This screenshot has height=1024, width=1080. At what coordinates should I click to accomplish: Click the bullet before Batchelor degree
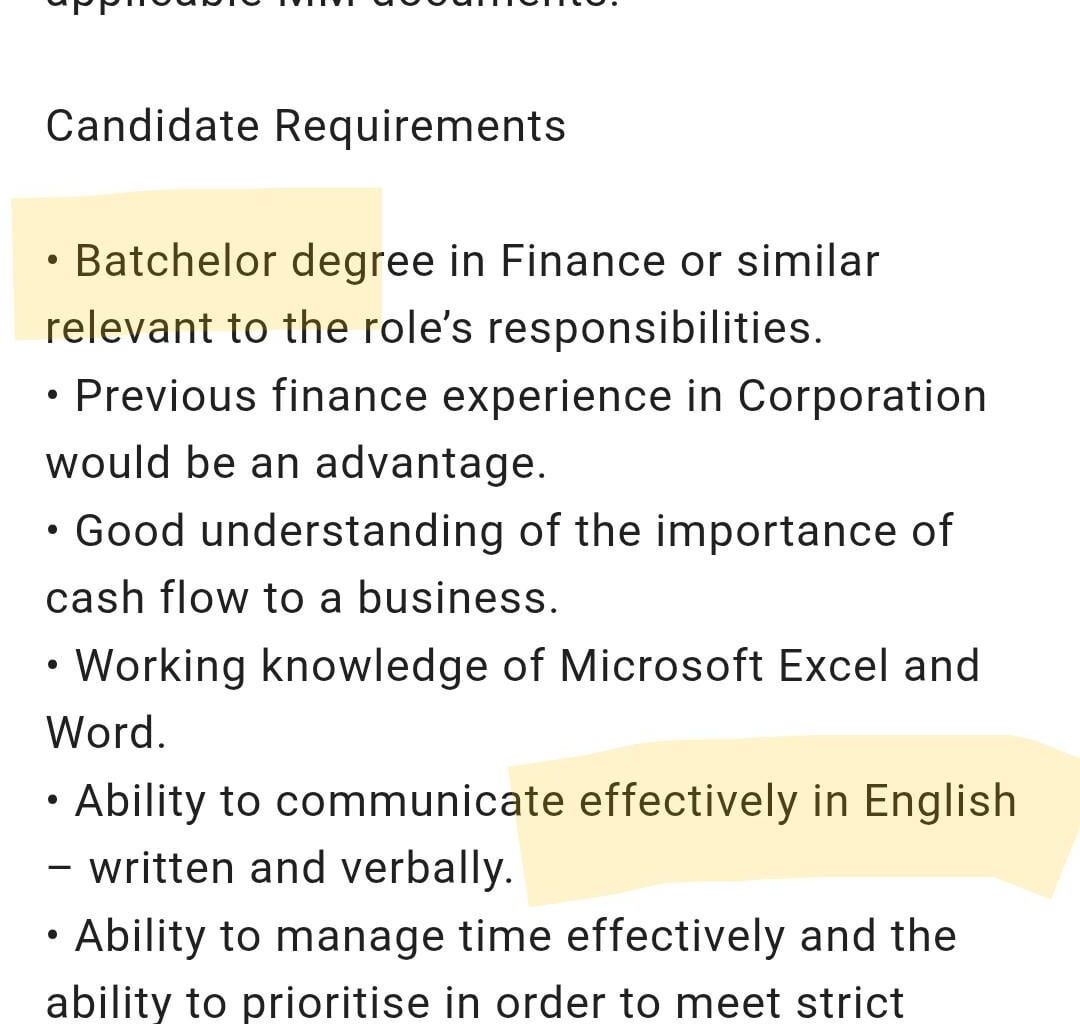click(53, 261)
